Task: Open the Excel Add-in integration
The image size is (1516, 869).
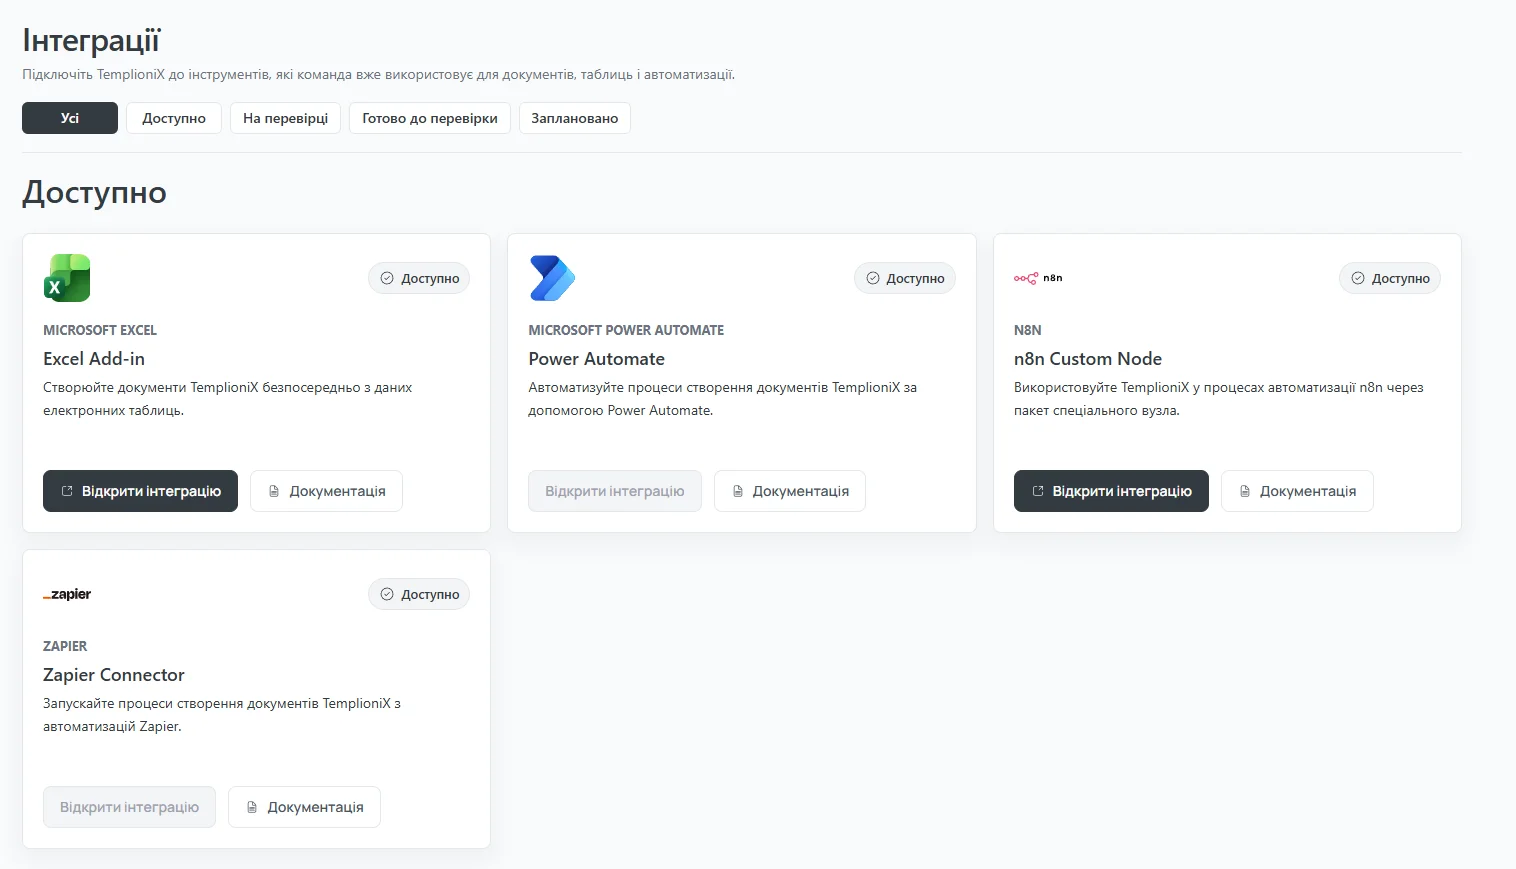Action: (x=140, y=491)
